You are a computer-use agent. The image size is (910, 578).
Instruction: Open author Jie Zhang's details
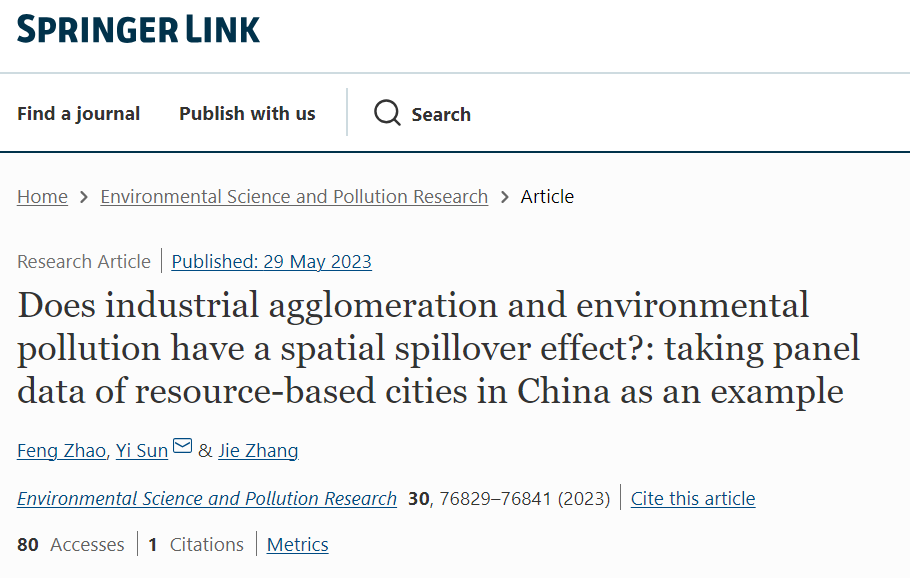click(258, 451)
